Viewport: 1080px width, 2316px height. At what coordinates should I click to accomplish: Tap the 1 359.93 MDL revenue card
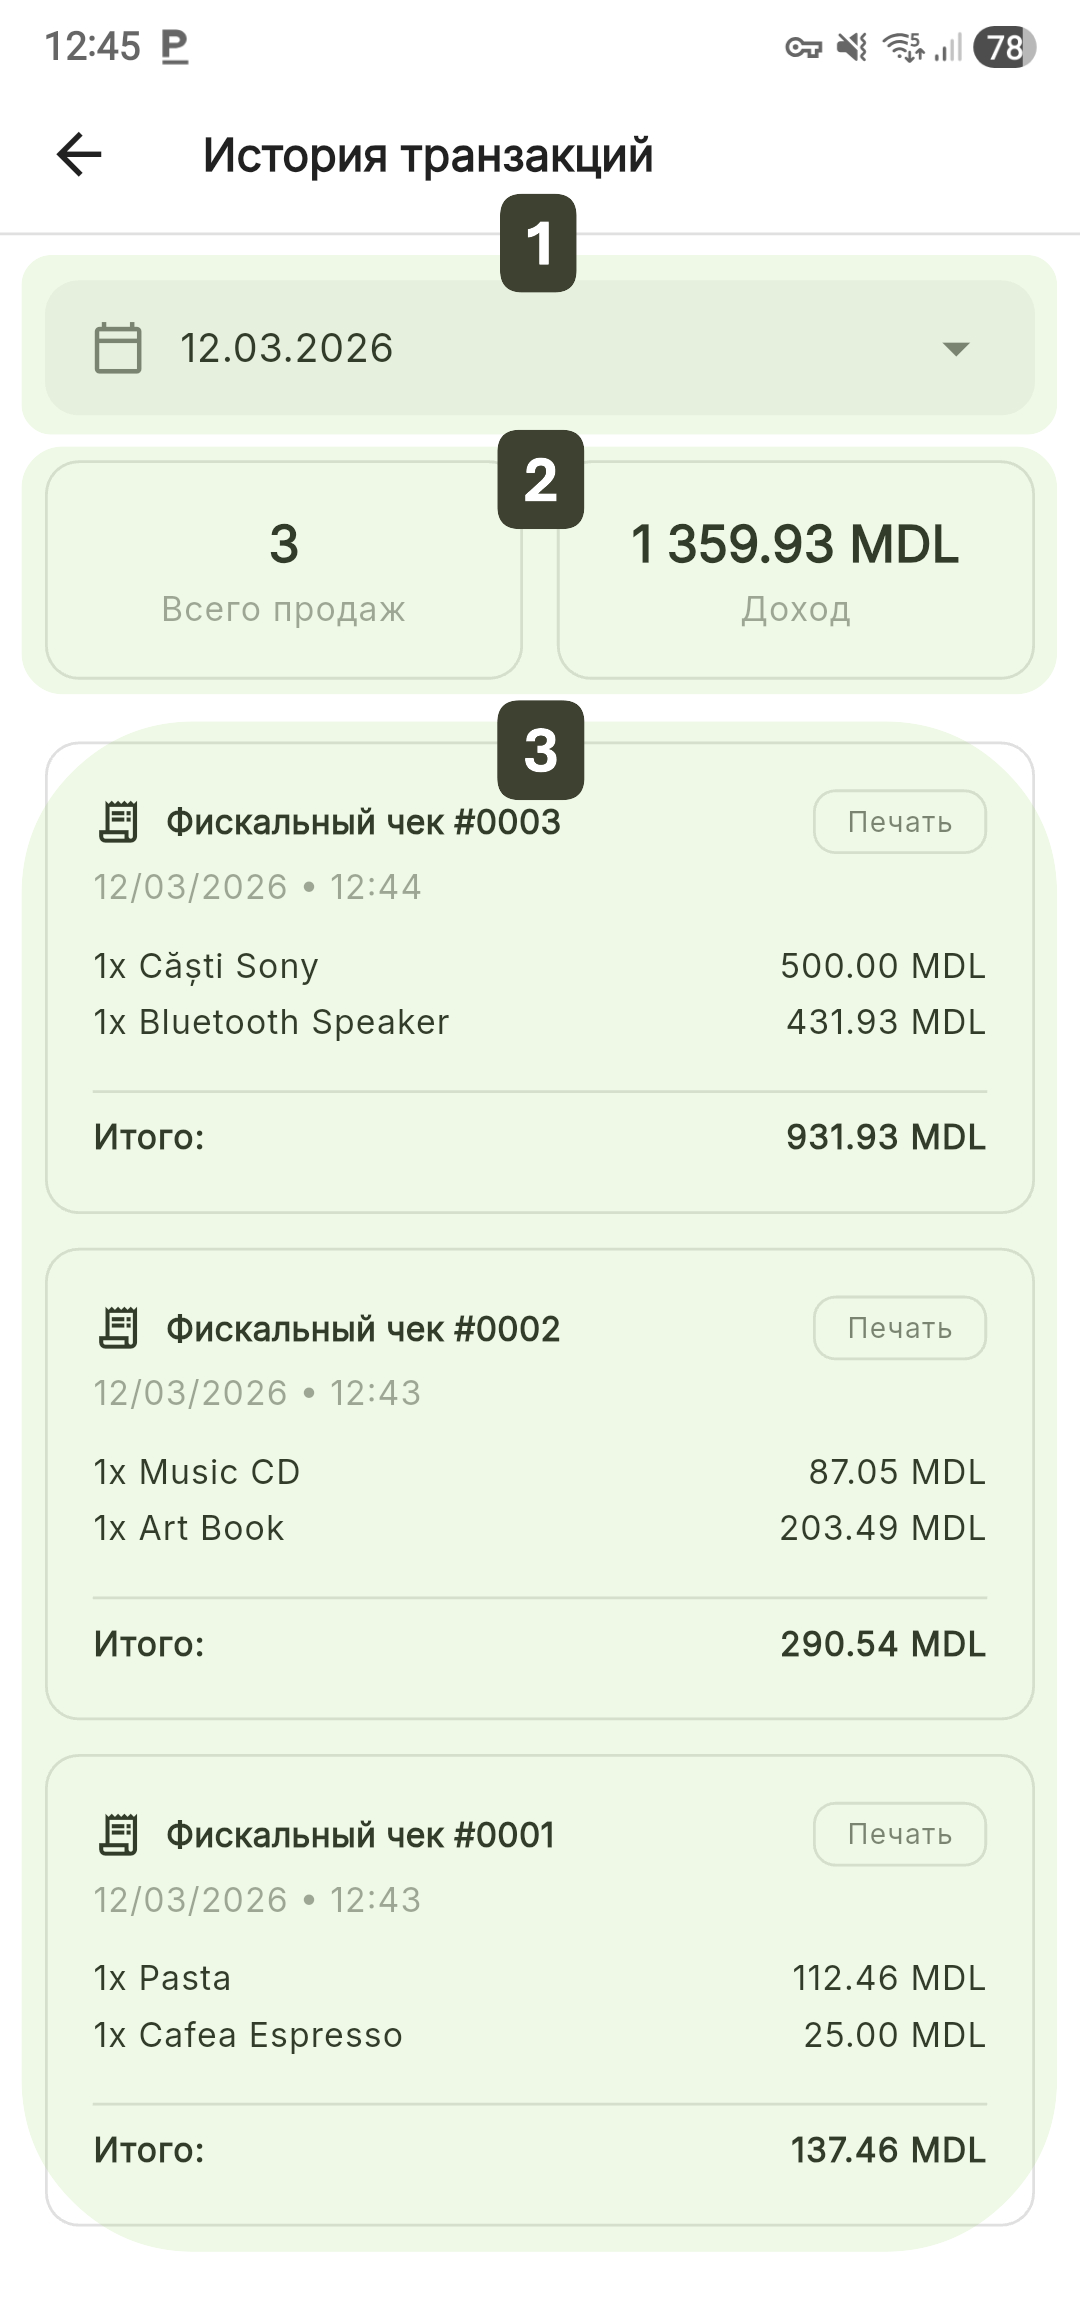coord(795,570)
